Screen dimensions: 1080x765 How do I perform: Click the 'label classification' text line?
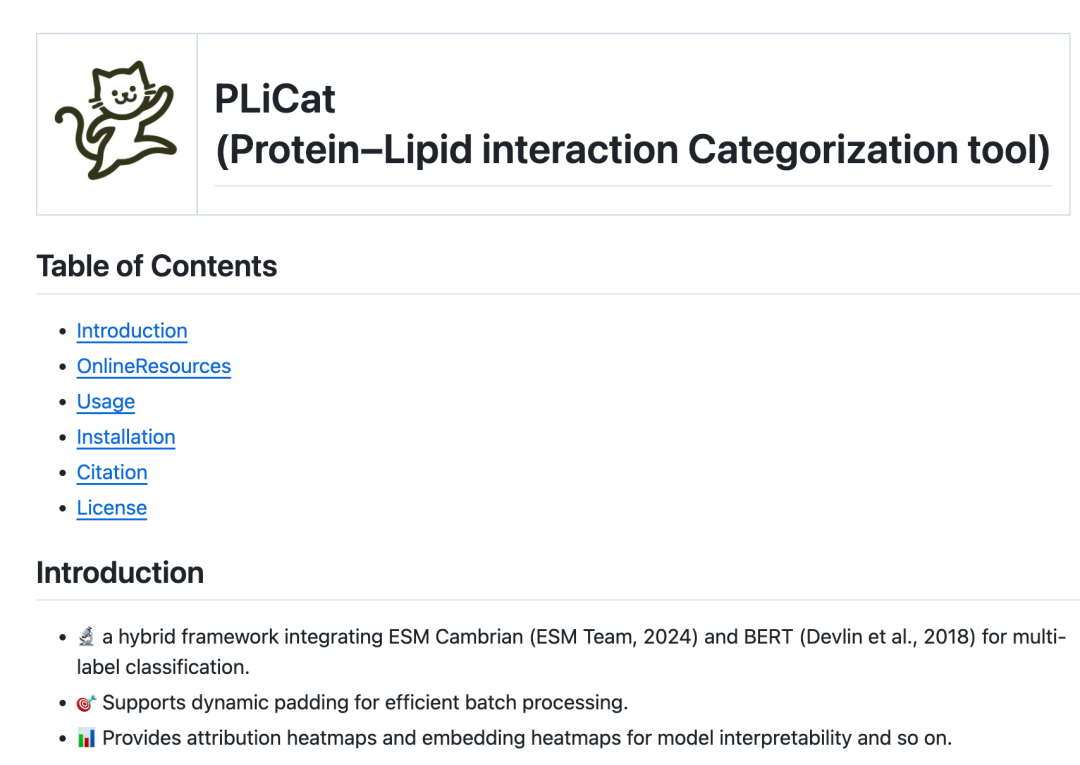pyautogui.click(x=163, y=667)
